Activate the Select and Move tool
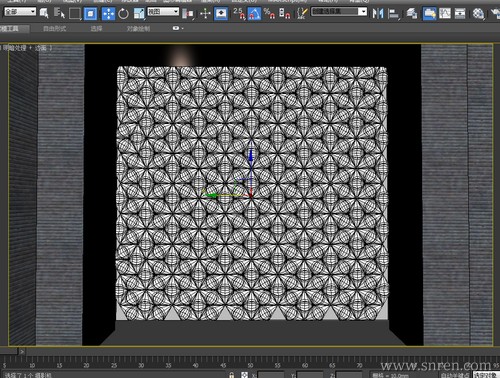Viewport: 500px width, 378px height. (108, 14)
